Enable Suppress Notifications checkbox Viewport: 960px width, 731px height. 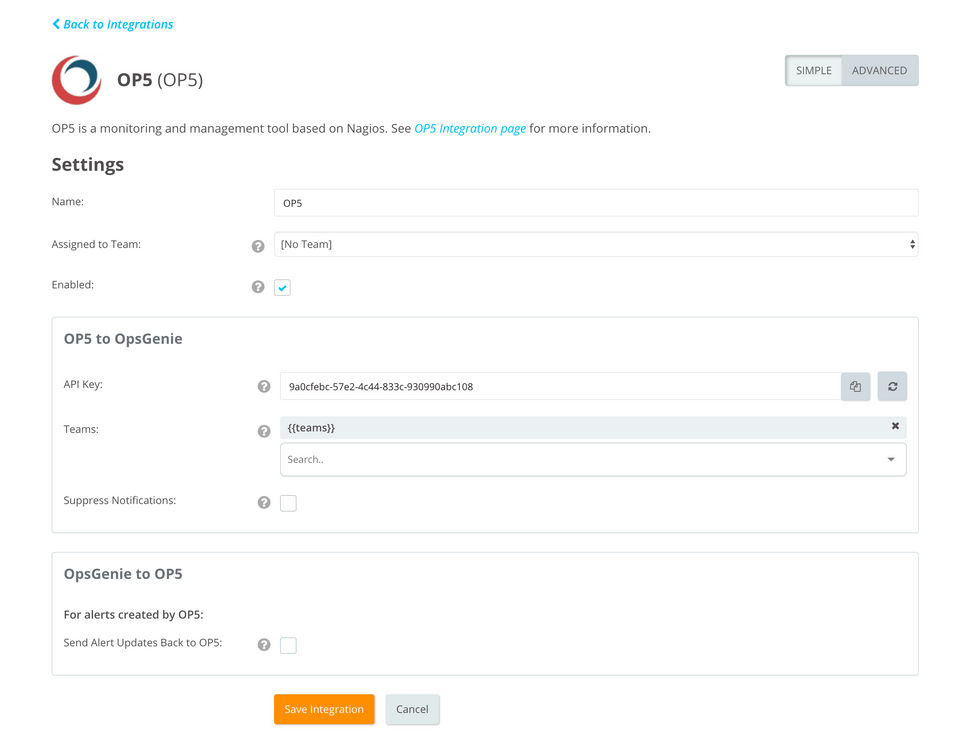(288, 503)
